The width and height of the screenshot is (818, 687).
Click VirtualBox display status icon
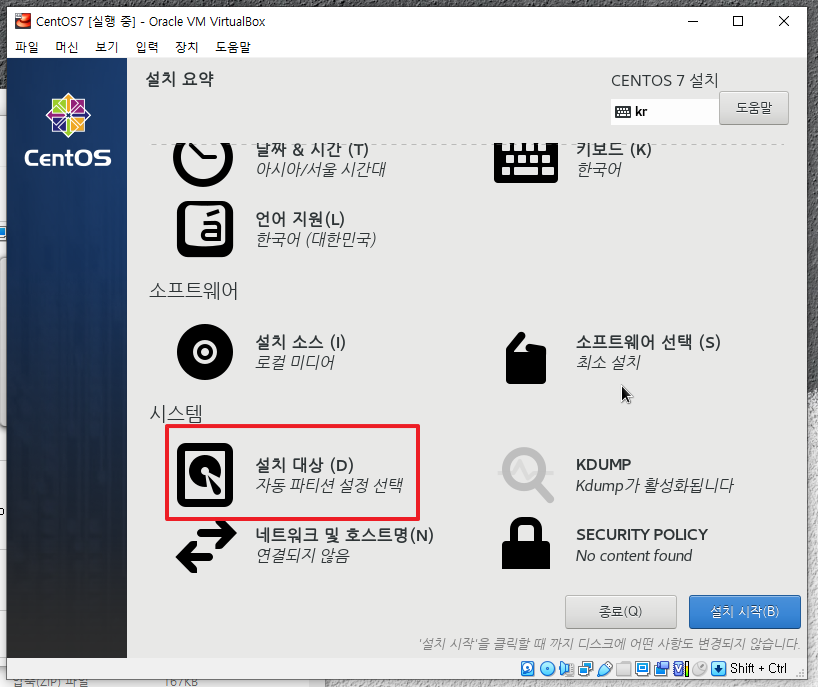tap(643, 669)
